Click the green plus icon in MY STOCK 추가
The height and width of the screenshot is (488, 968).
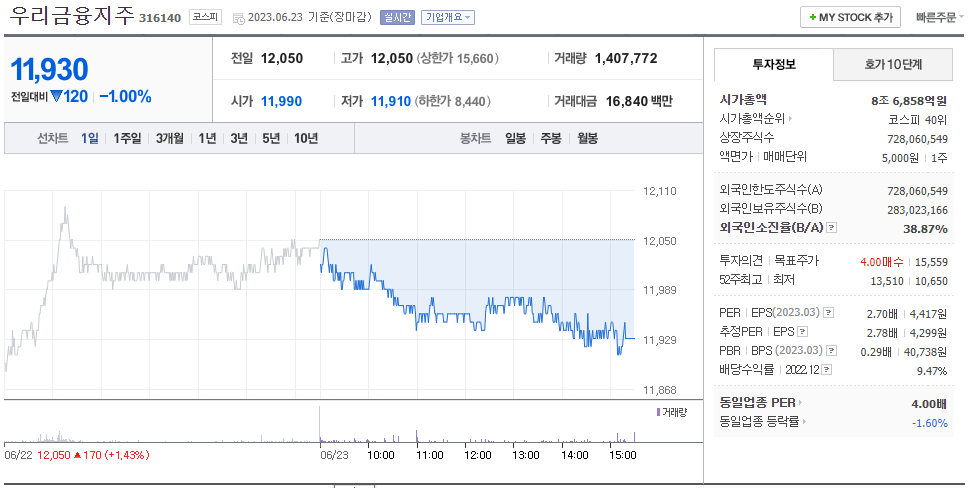click(812, 17)
